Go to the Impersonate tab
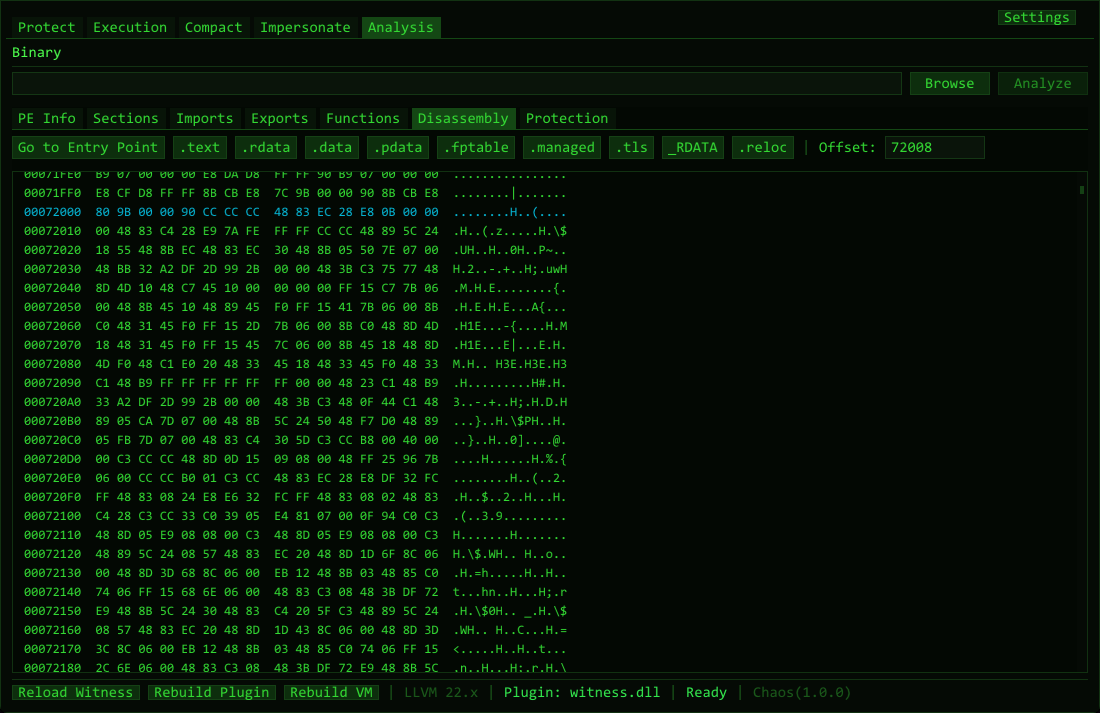 click(x=305, y=28)
